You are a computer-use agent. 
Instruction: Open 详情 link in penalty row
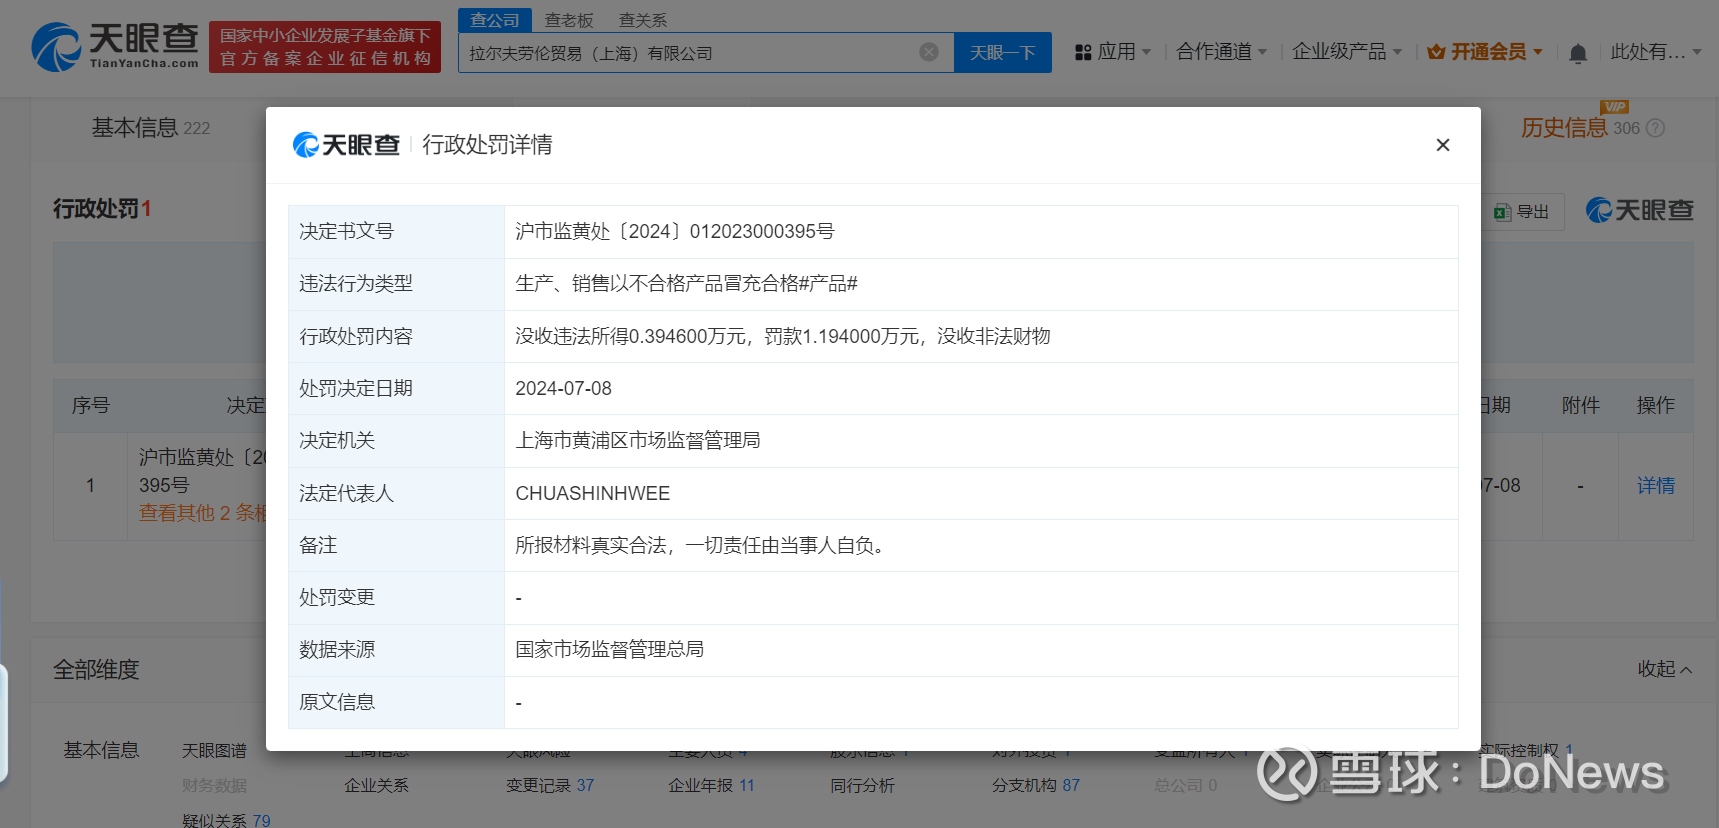[x=1656, y=486]
